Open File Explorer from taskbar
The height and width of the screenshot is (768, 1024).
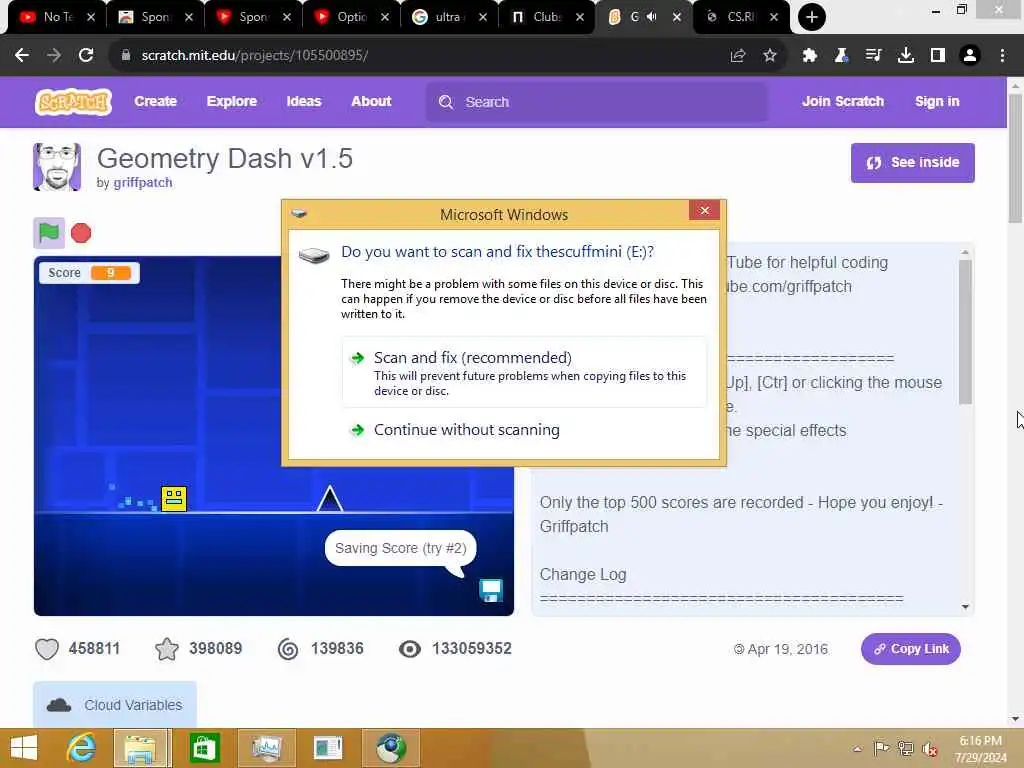(142, 748)
